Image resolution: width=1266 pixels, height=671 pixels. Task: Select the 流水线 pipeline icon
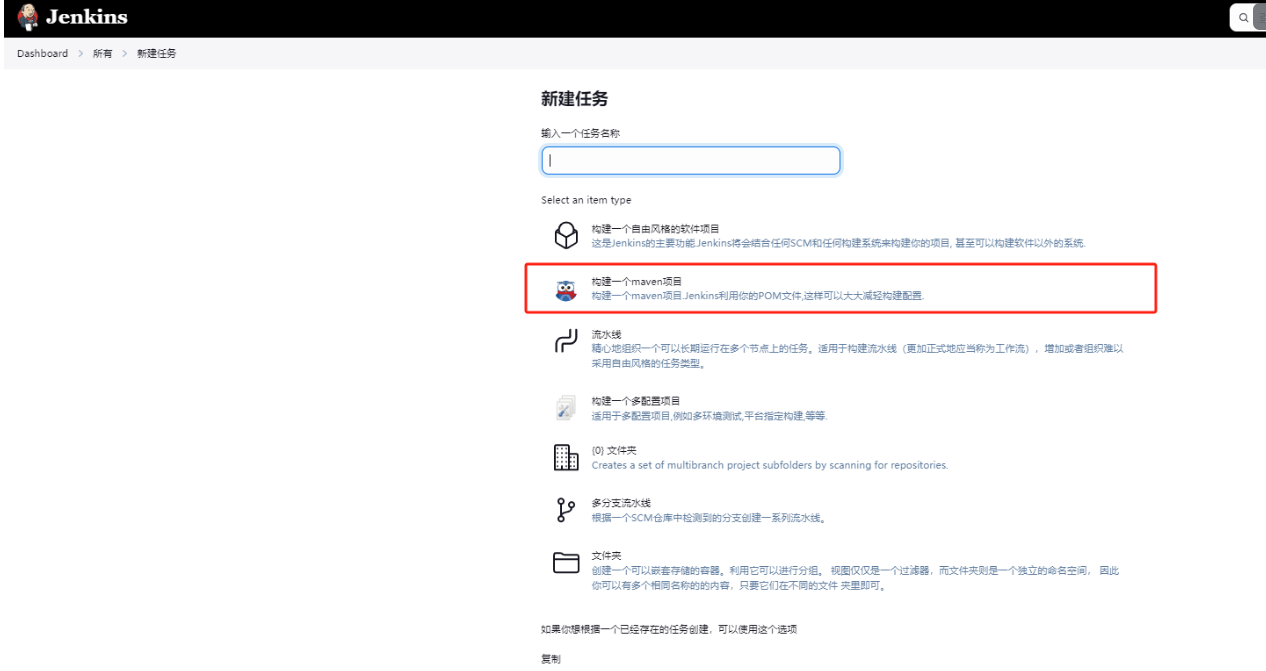tap(566, 342)
